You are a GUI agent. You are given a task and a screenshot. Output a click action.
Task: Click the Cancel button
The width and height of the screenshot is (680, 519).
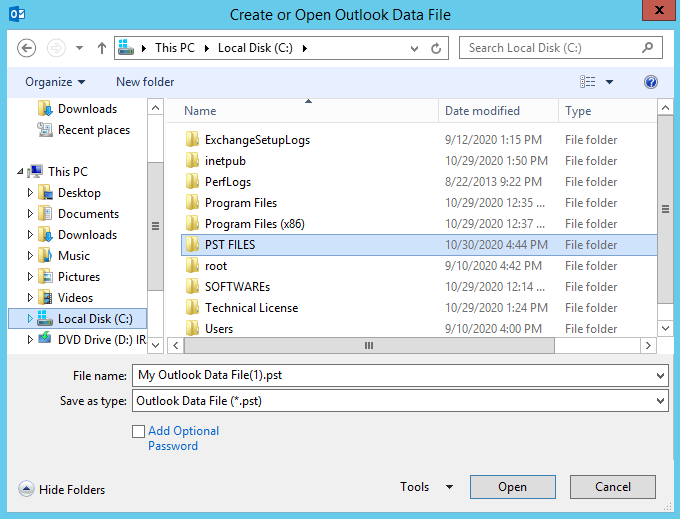pyautogui.click(x=613, y=487)
